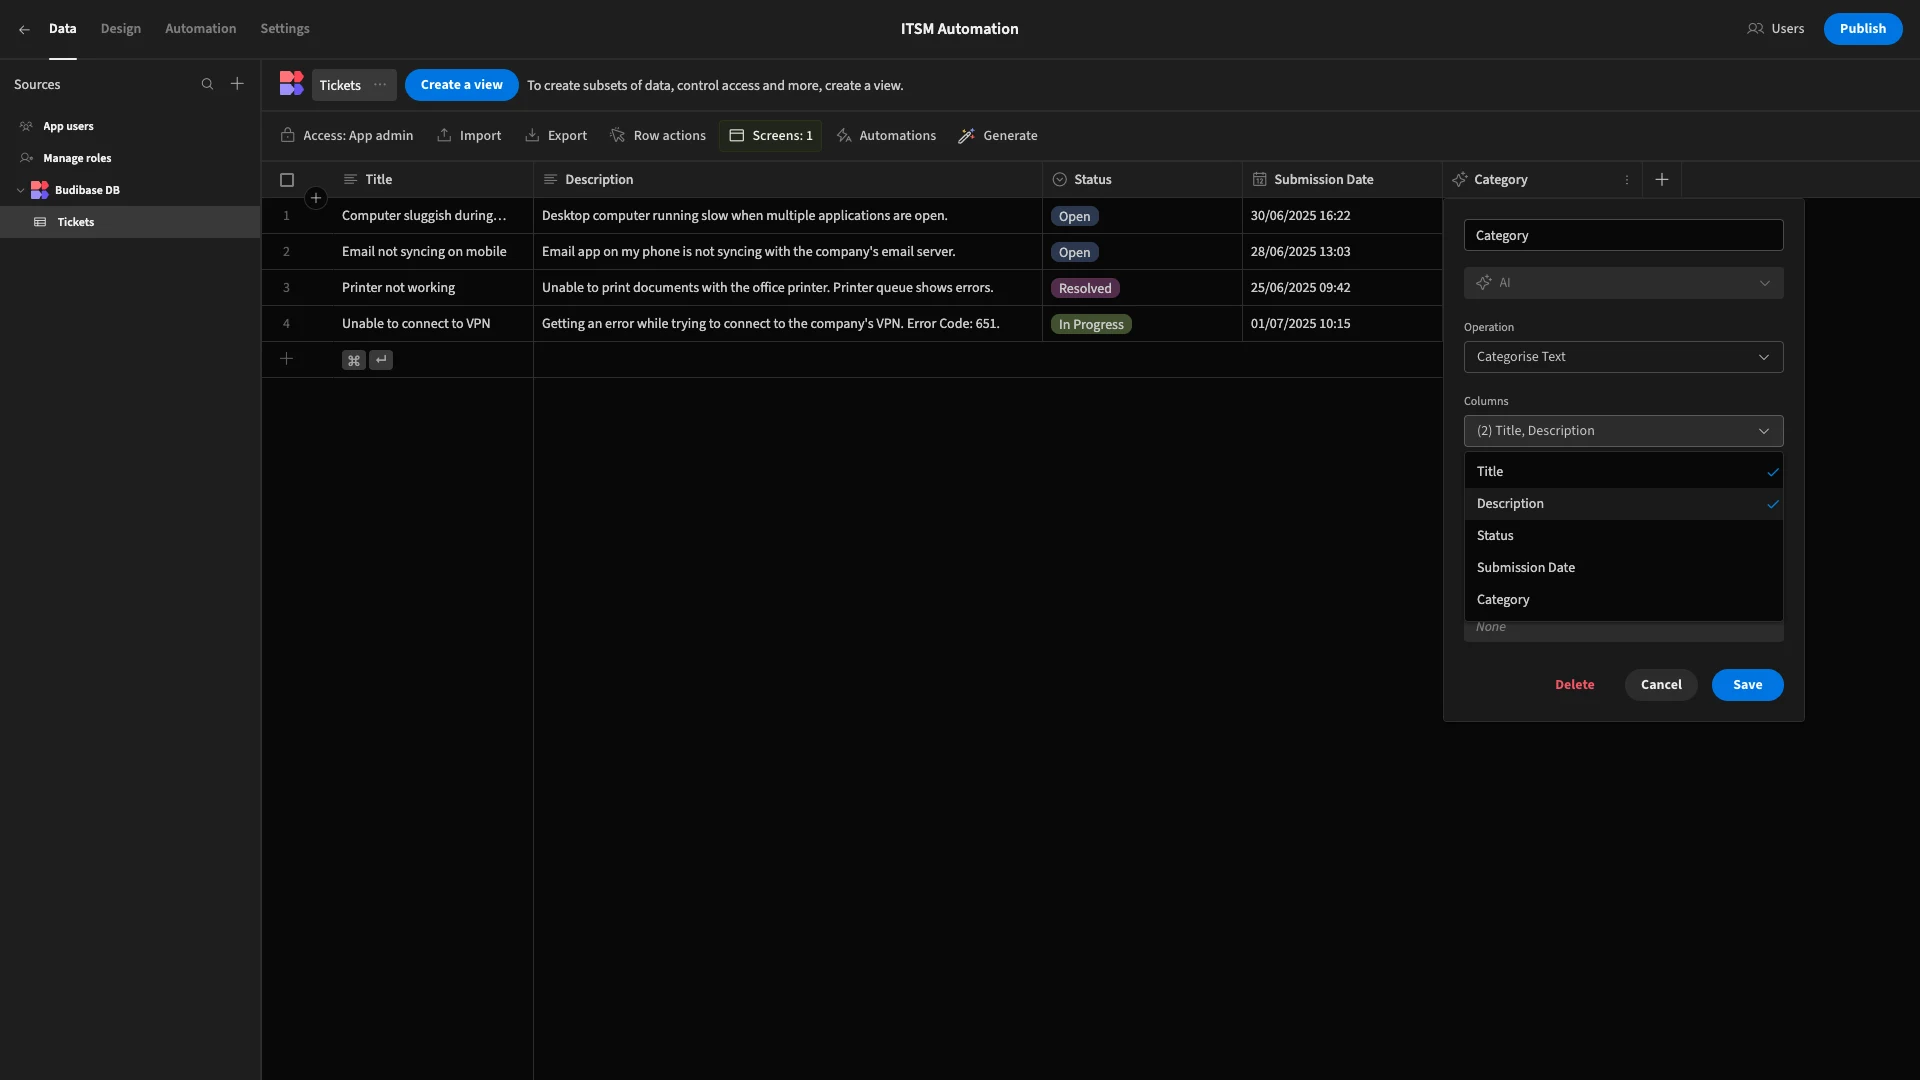Check Status in Columns list
This screenshot has height=1080, width=1920.
click(1623, 536)
